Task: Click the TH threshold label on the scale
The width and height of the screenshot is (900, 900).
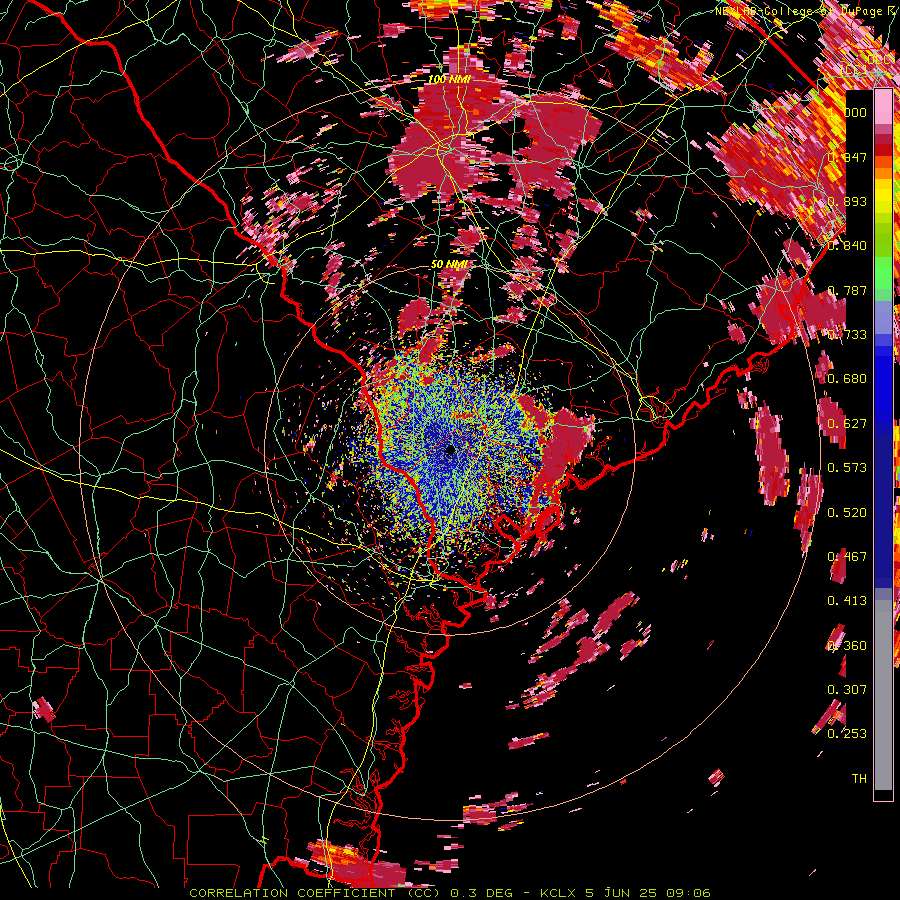Action: [859, 779]
